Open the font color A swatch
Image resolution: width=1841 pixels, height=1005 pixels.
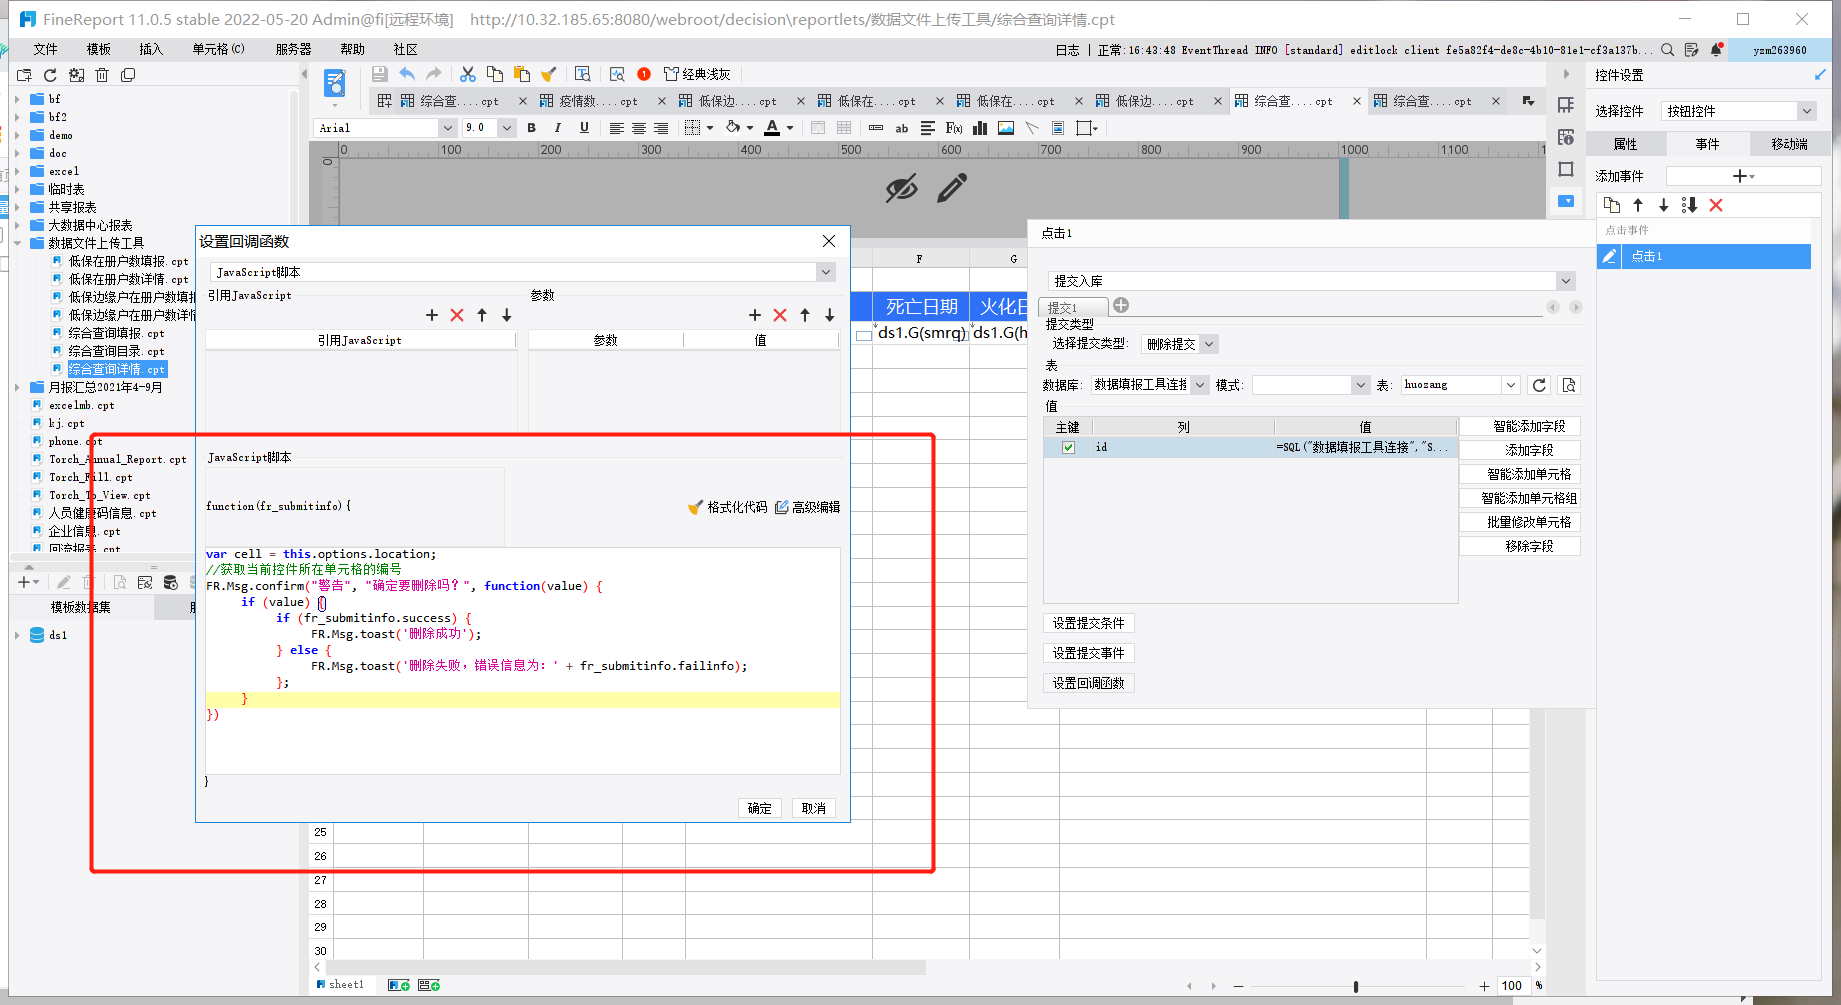(x=772, y=128)
